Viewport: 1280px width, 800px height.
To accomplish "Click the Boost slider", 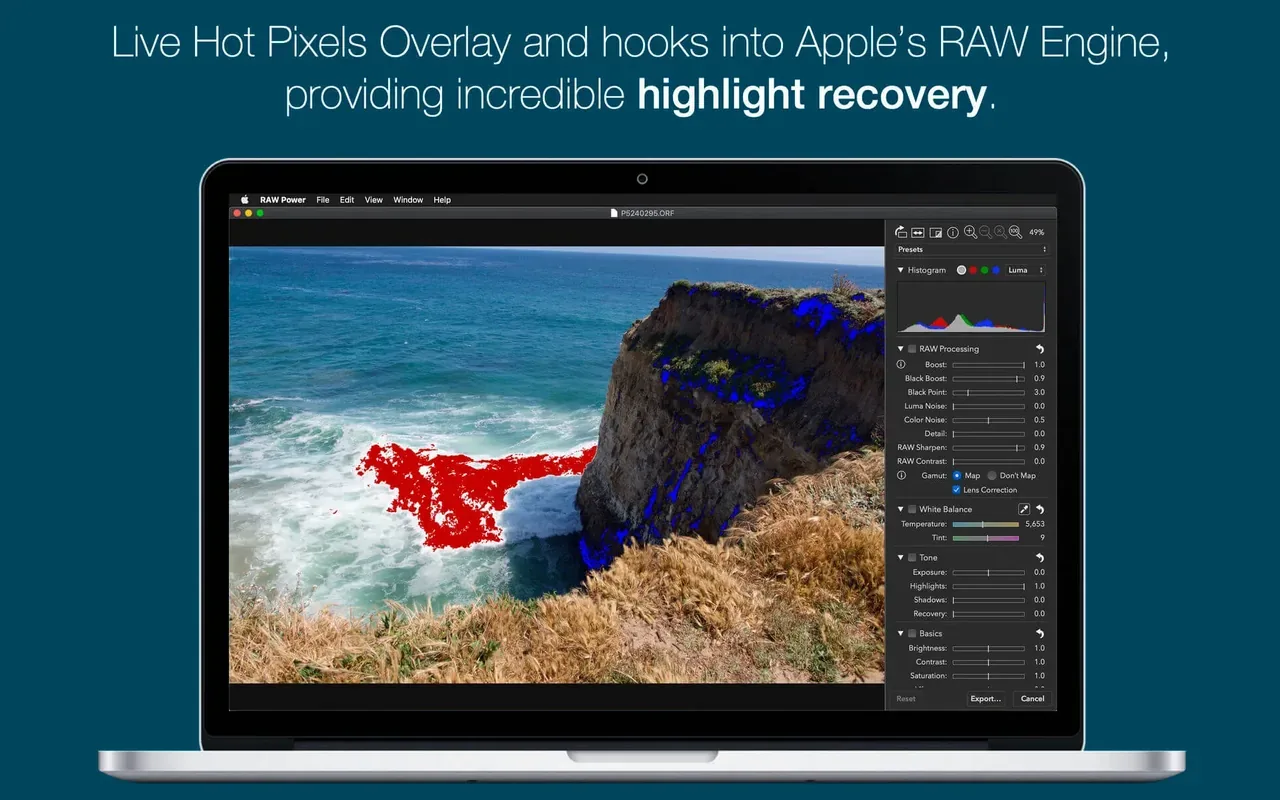I will (x=988, y=365).
